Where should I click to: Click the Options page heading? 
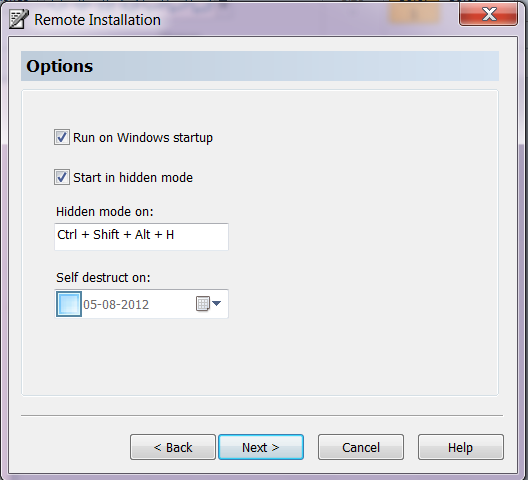point(60,66)
